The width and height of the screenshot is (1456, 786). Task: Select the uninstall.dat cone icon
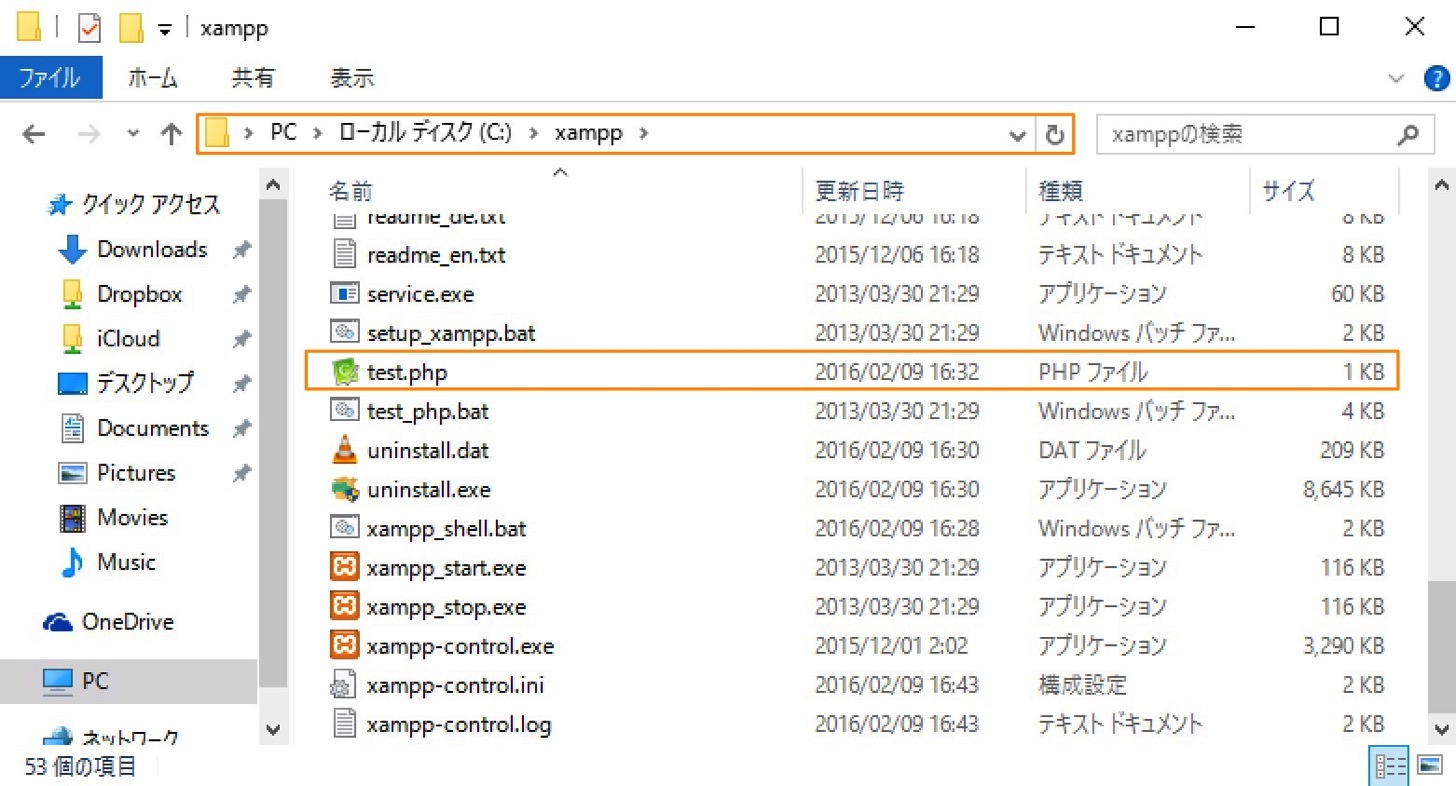[x=344, y=450]
